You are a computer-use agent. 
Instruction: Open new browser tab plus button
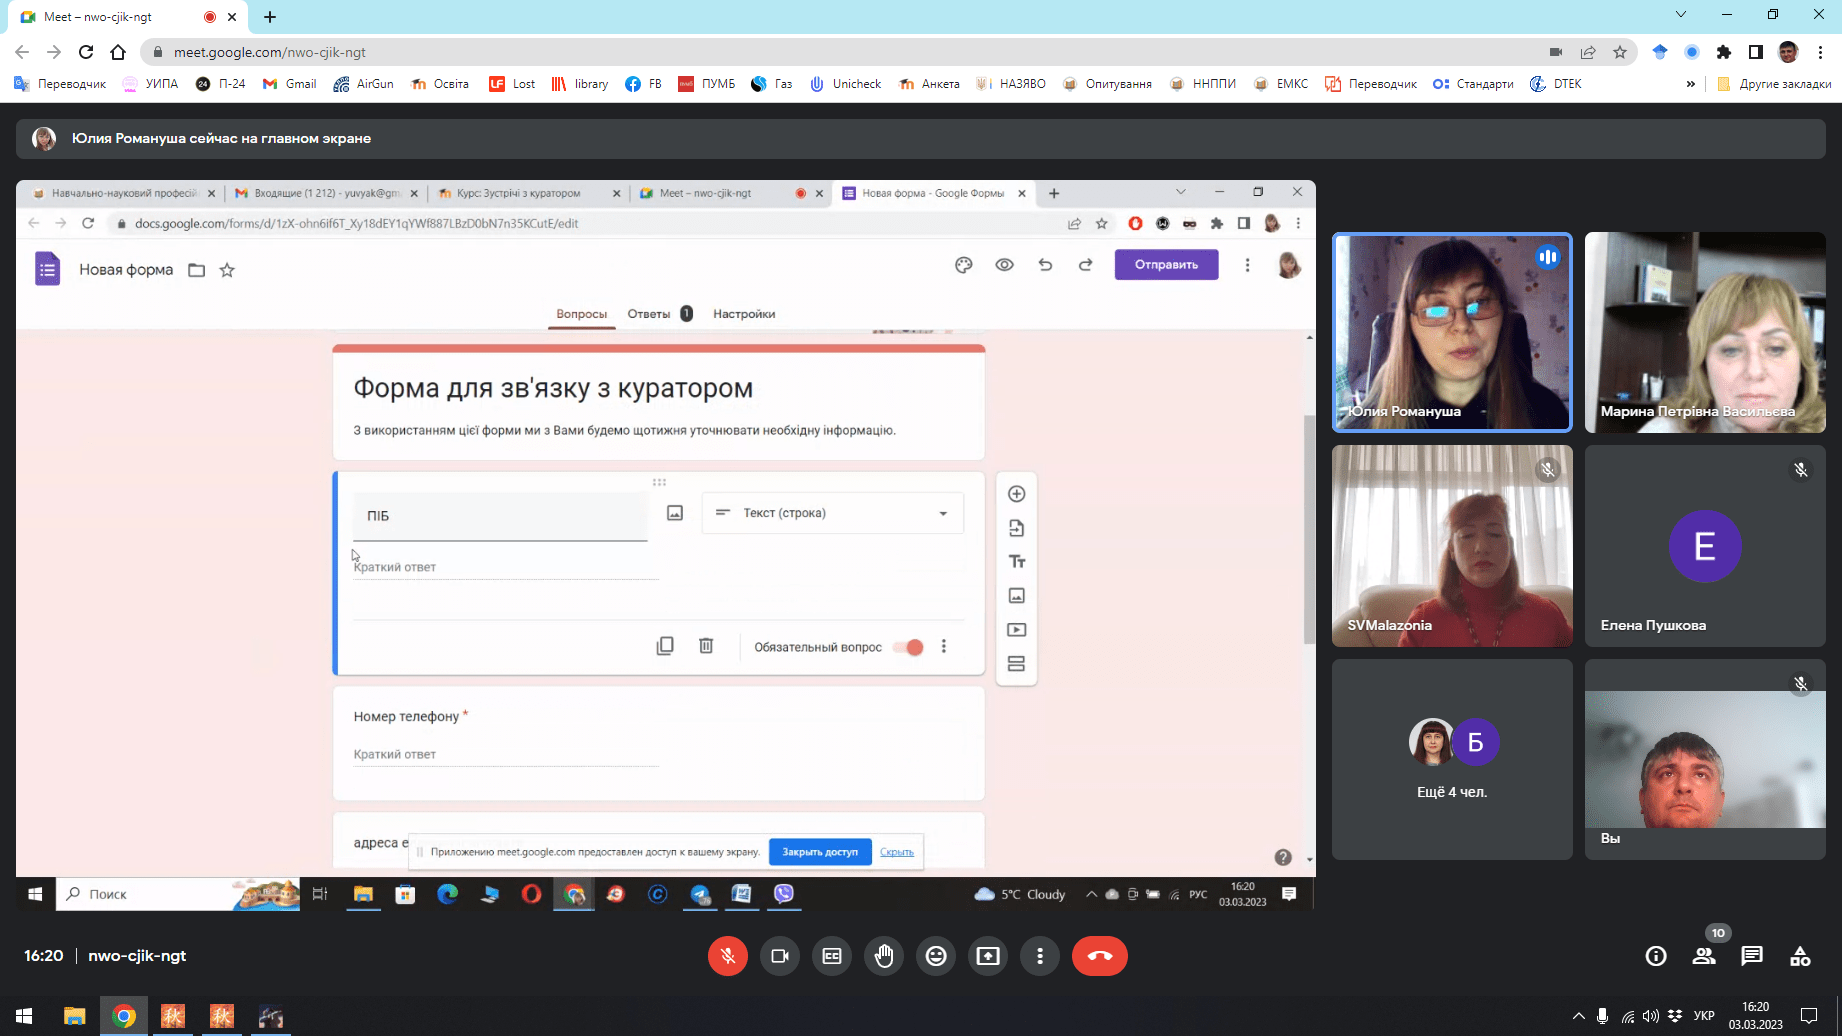click(x=270, y=16)
